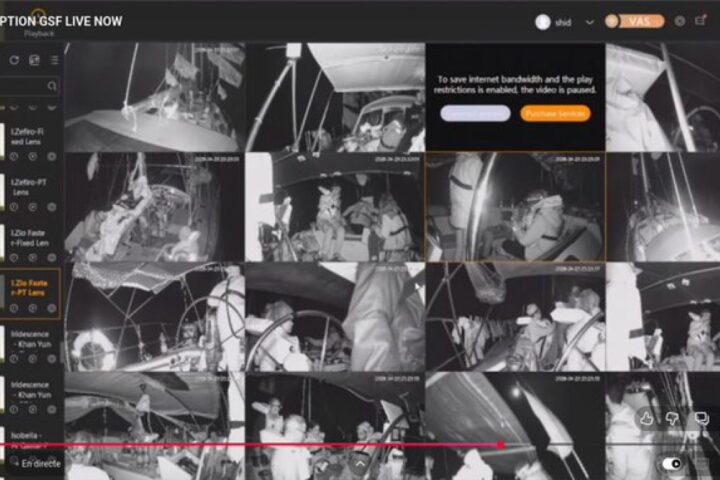Image resolution: width=720 pixels, height=480 pixels.
Task: Click the search magnifier icon
Action: pyautogui.click(x=52, y=87)
